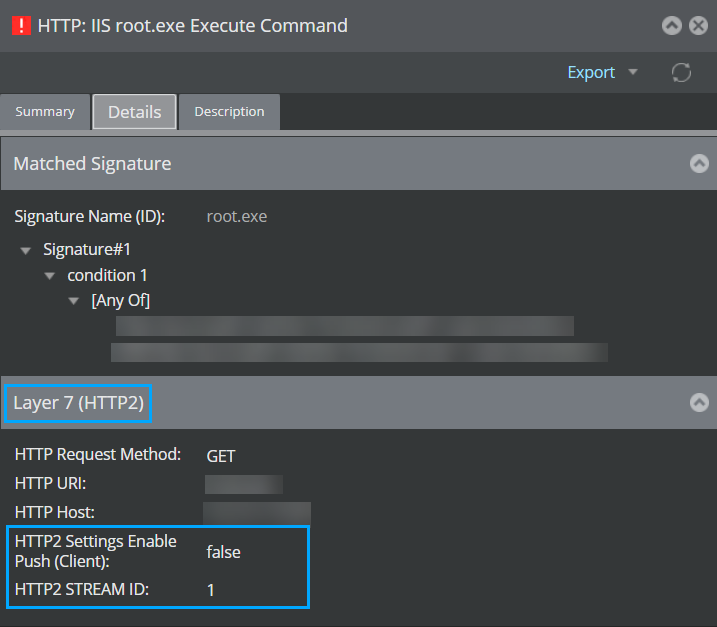Collapse the [Any Of] tree node

coord(74,301)
